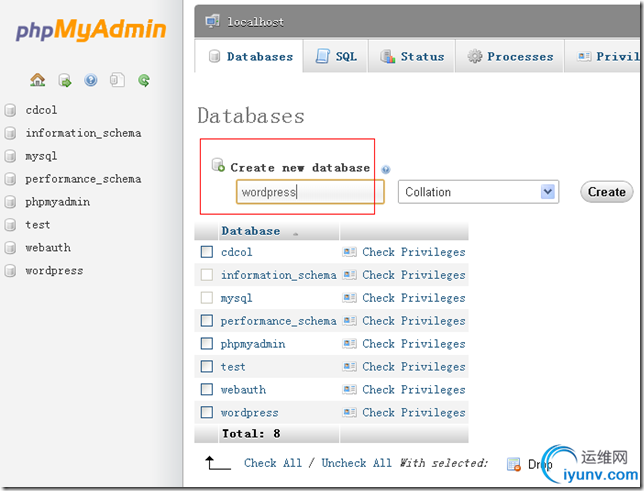Open the Processes tab
This screenshot has width=644, height=491.
pyautogui.click(x=510, y=57)
